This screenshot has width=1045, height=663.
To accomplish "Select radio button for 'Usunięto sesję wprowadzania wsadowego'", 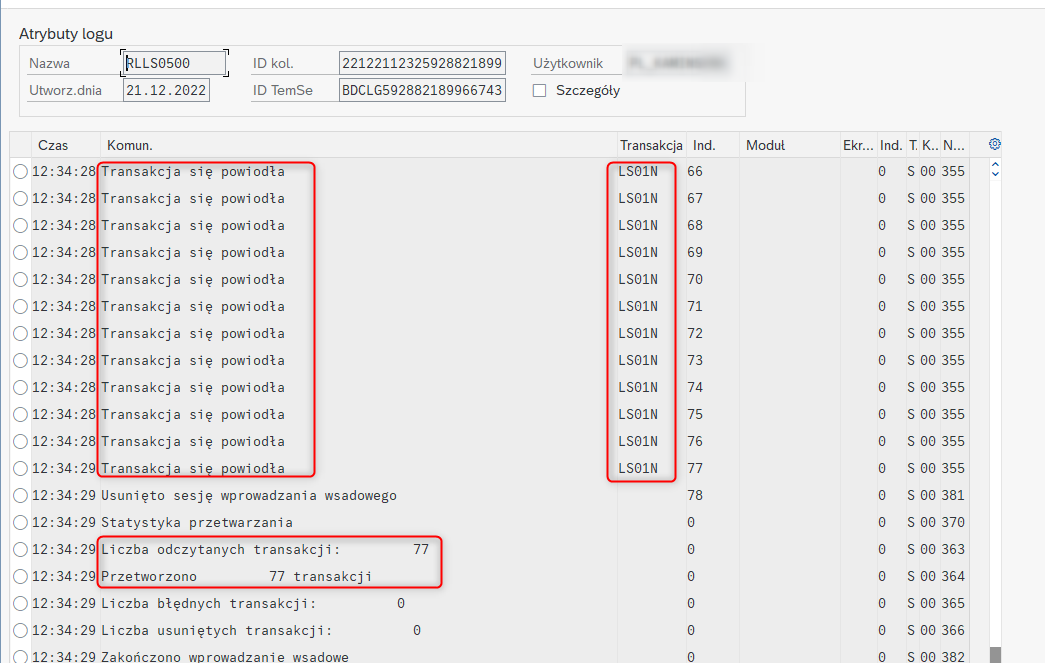I will click(20, 496).
